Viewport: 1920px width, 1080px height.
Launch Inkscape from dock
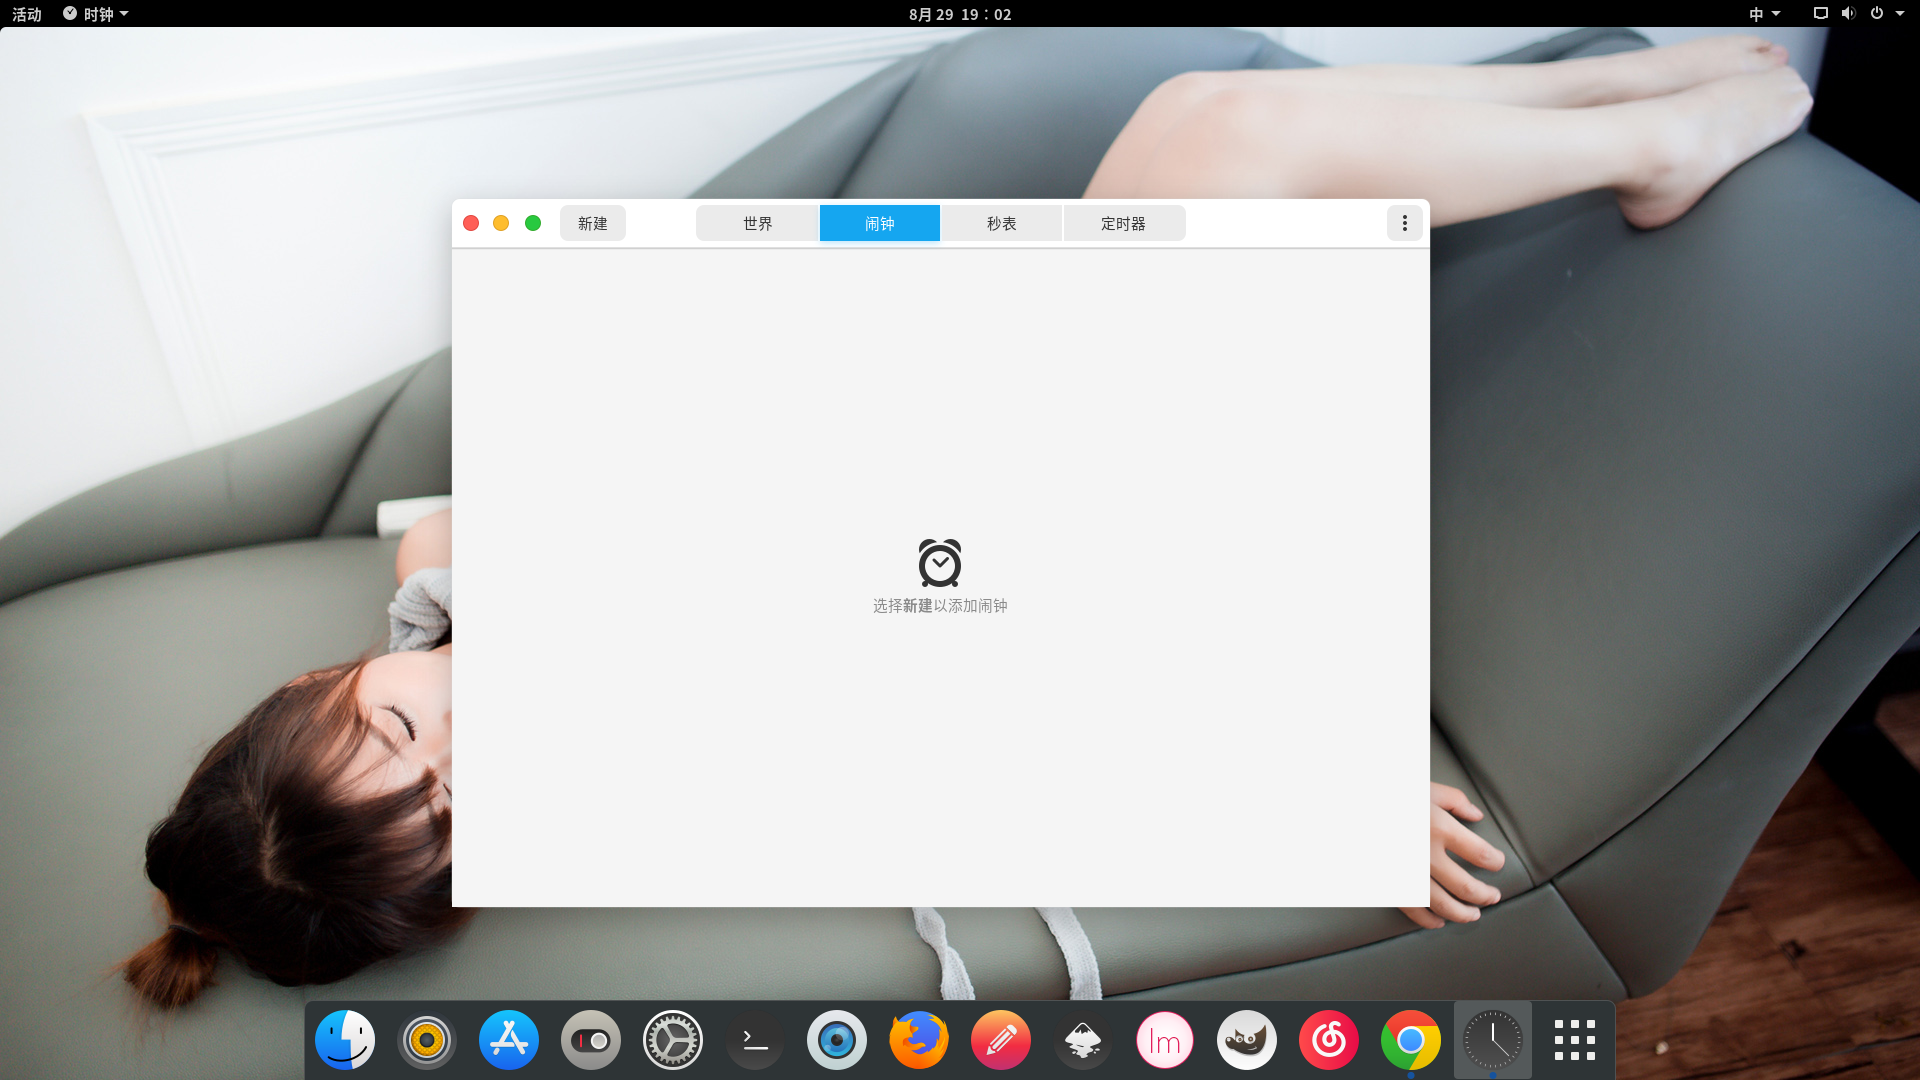(x=1083, y=1040)
